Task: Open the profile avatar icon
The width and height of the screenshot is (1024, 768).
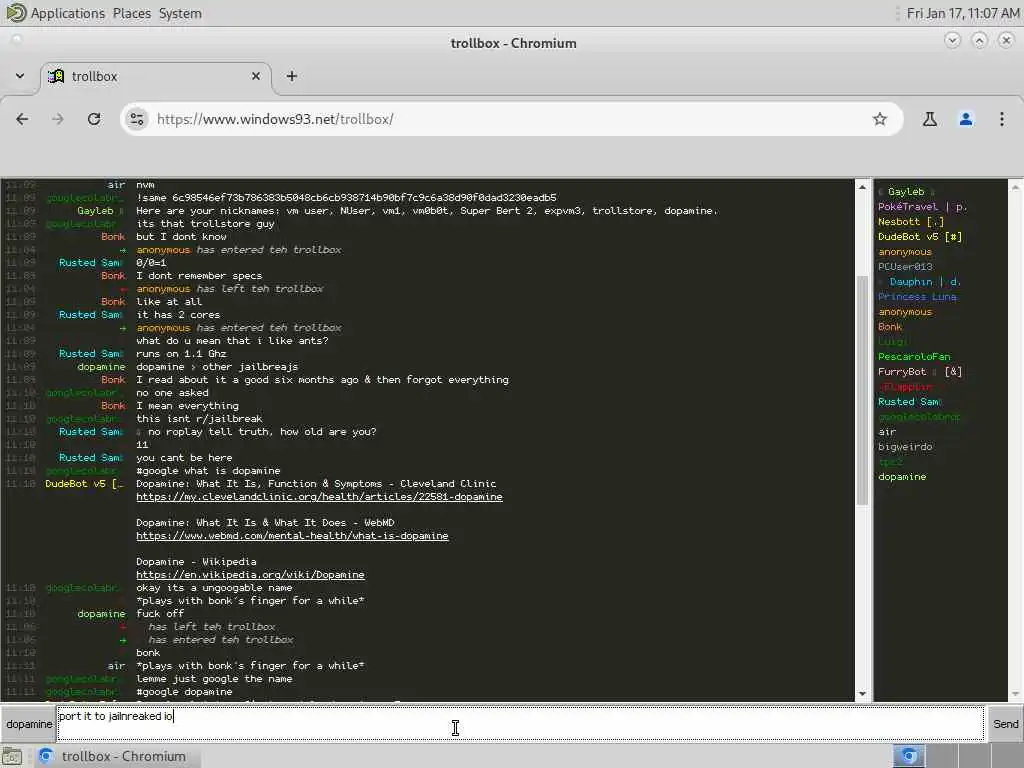Action: point(966,119)
